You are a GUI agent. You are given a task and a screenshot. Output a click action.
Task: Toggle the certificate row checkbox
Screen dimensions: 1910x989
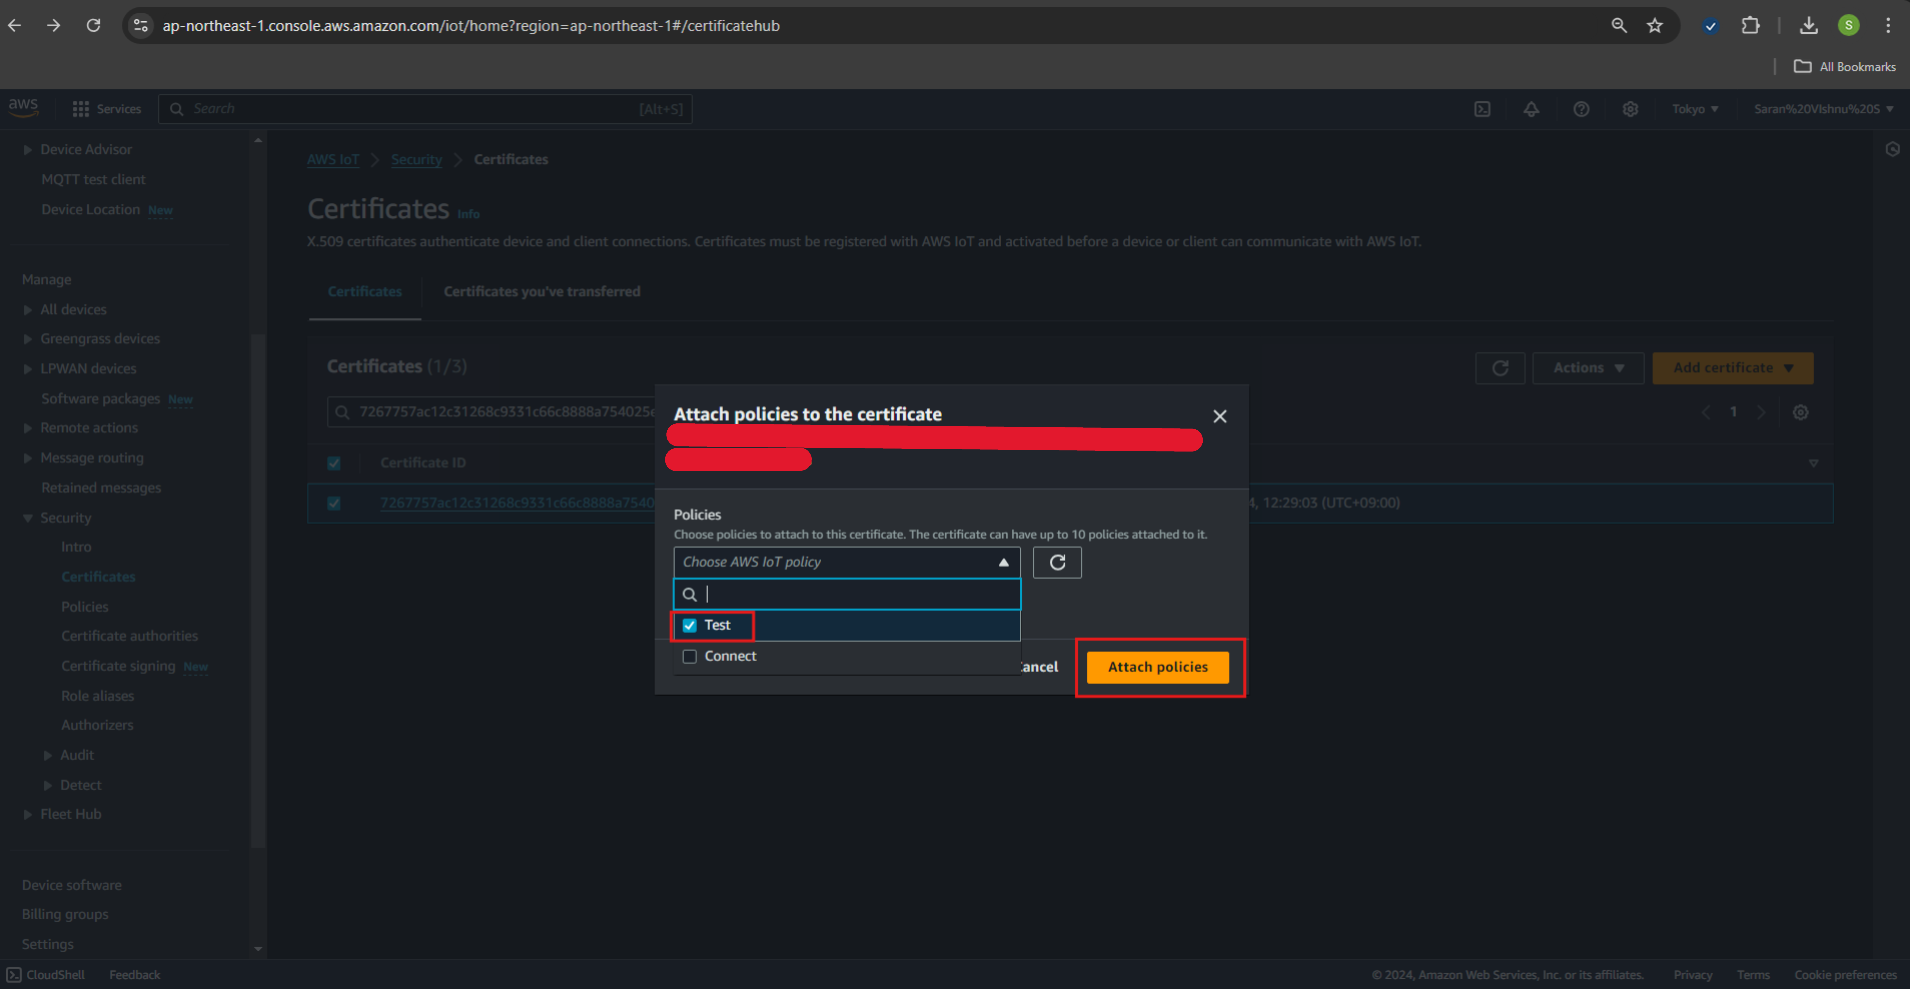pyautogui.click(x=334, y=503)
